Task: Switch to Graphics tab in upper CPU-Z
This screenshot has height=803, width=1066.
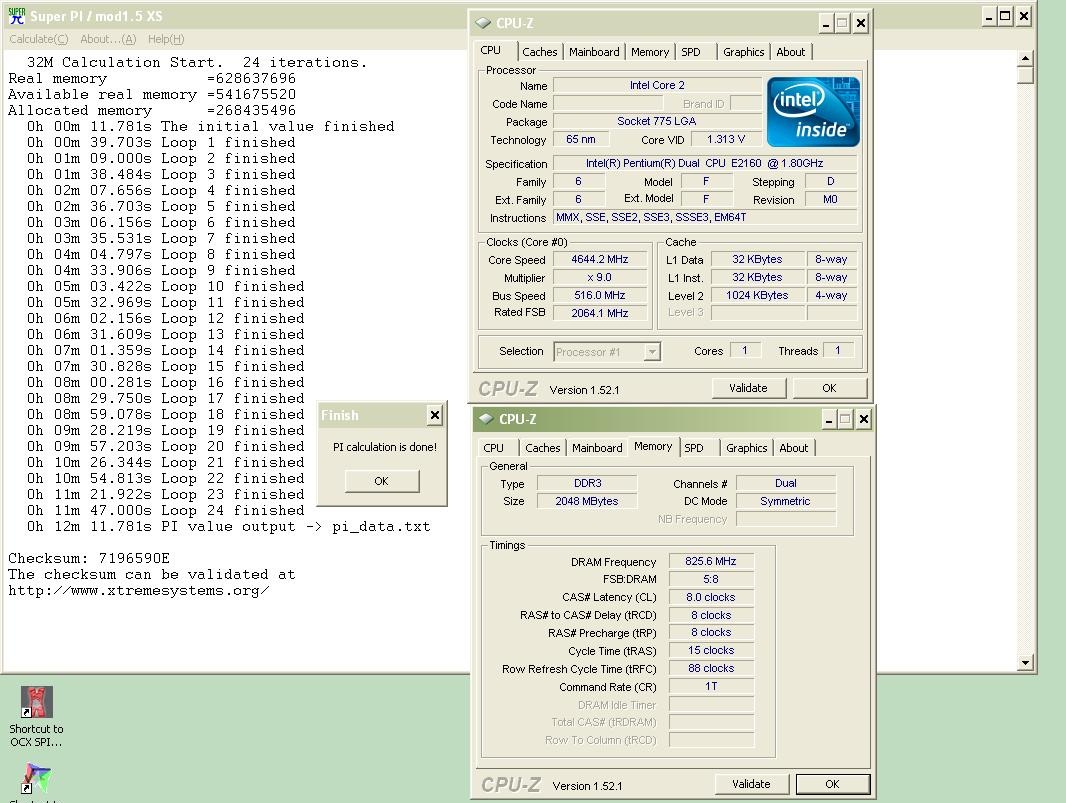Action: 743,52
